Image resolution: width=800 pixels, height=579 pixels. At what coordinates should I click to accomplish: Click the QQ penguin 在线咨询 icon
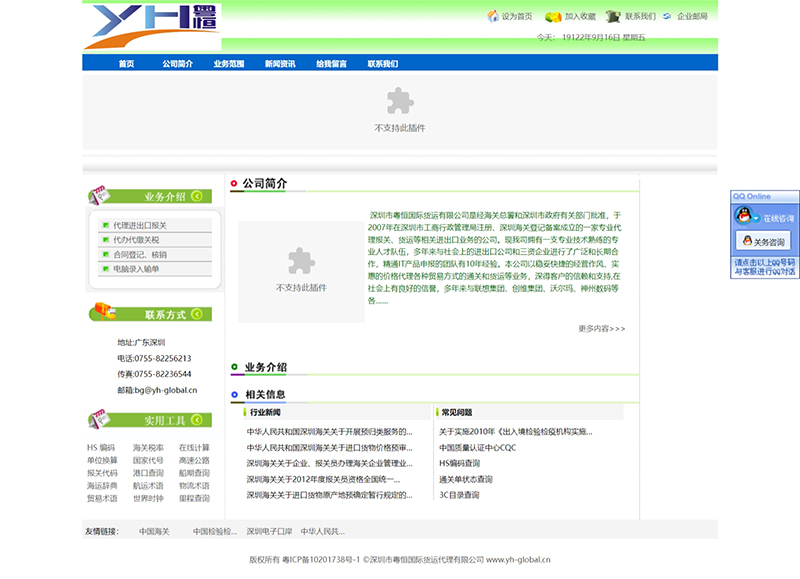pos(743,217)
